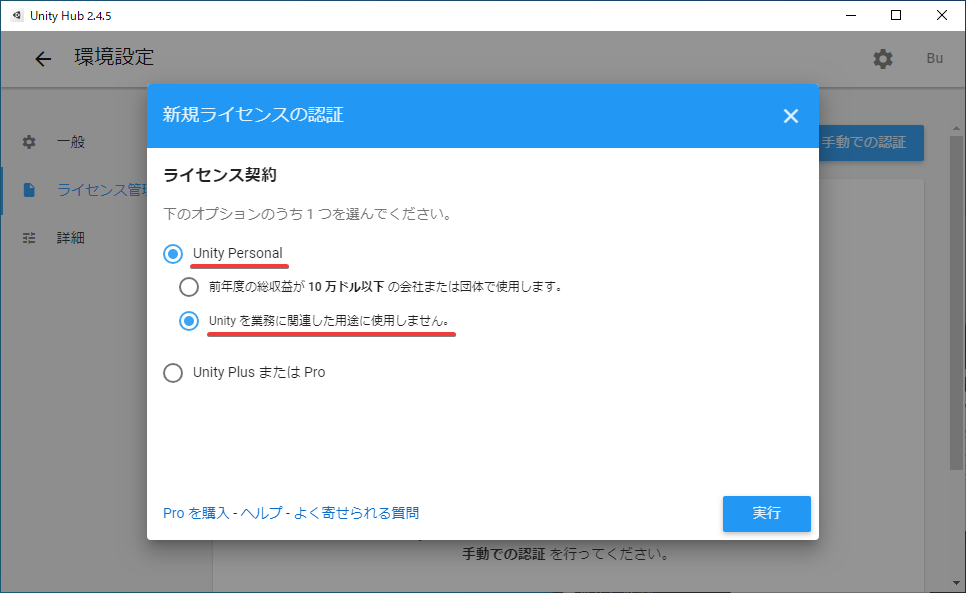Screen dimensions: 966x593
Task: Close the 新規ライセンスの認証 dialog
Action: point(791,115)
